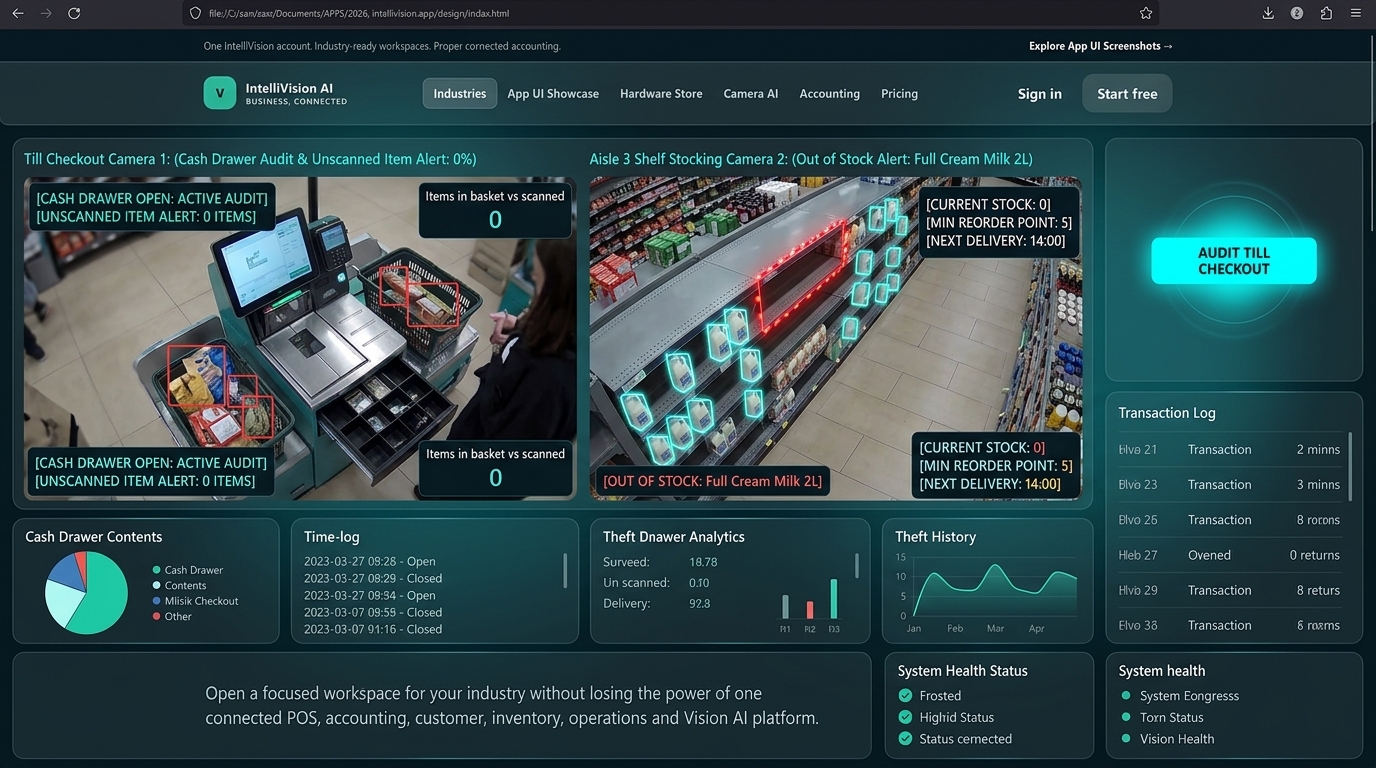Click the shield icon in the address bar
1376x768 pixels.
(195, 13)
